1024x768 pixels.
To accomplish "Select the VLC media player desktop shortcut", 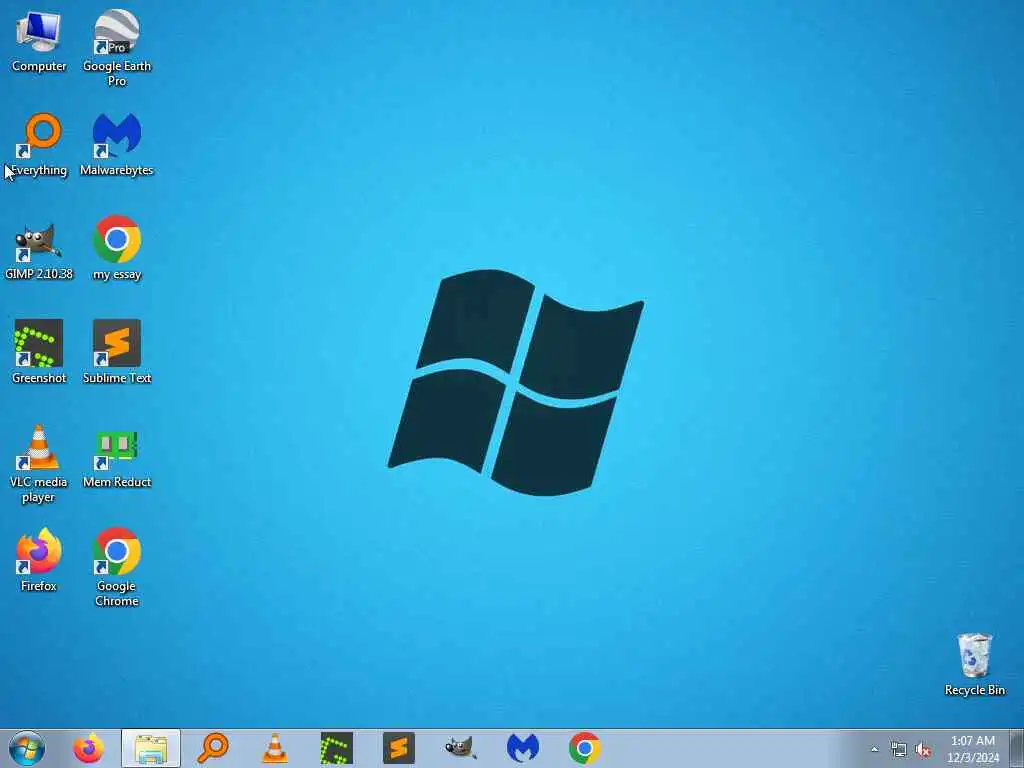I will coord(39,464).
